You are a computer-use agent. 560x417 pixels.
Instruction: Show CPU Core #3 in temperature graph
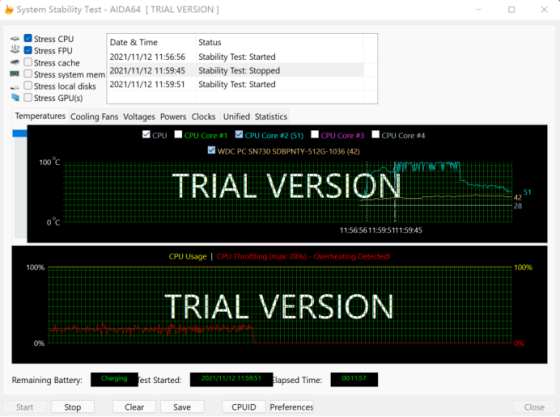tap(315, 134)
